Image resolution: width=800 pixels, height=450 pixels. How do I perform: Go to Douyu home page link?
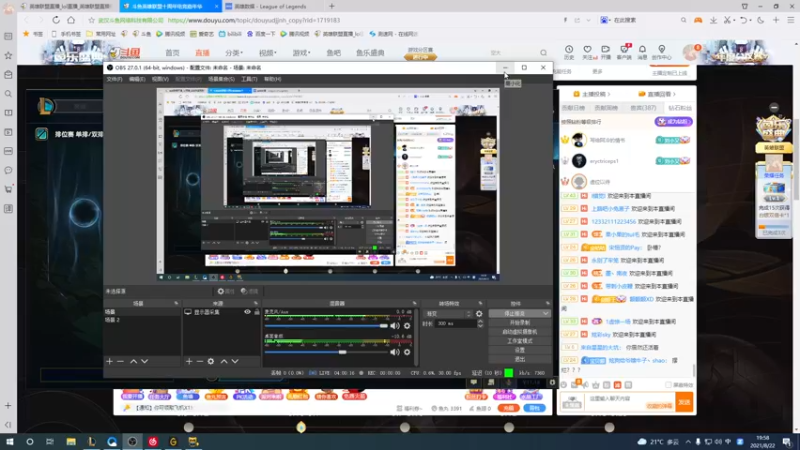(x=172, y=53)
